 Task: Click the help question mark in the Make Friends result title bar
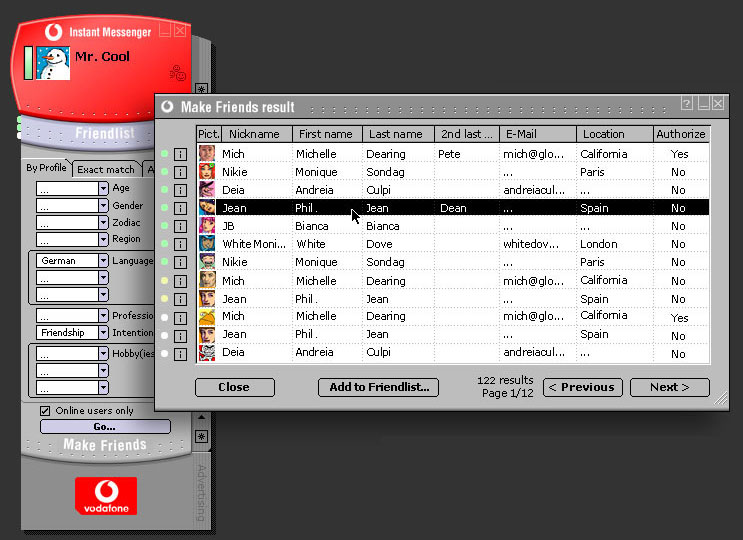click(x=687, y=105)
